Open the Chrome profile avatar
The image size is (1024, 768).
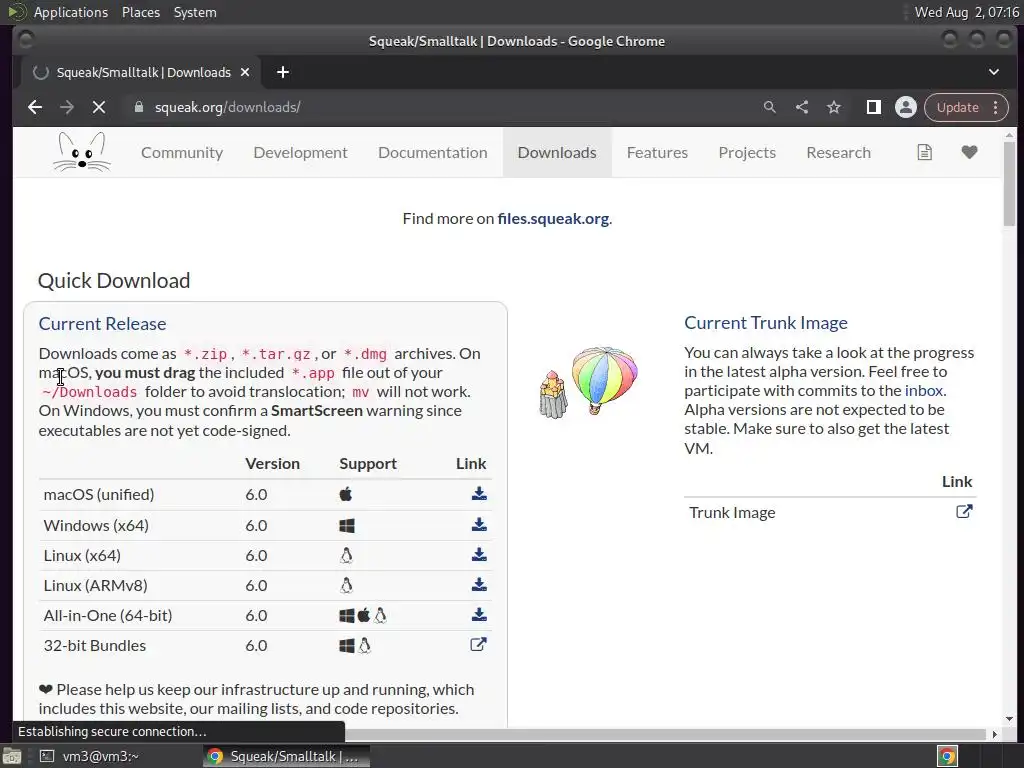coord(906,107)
